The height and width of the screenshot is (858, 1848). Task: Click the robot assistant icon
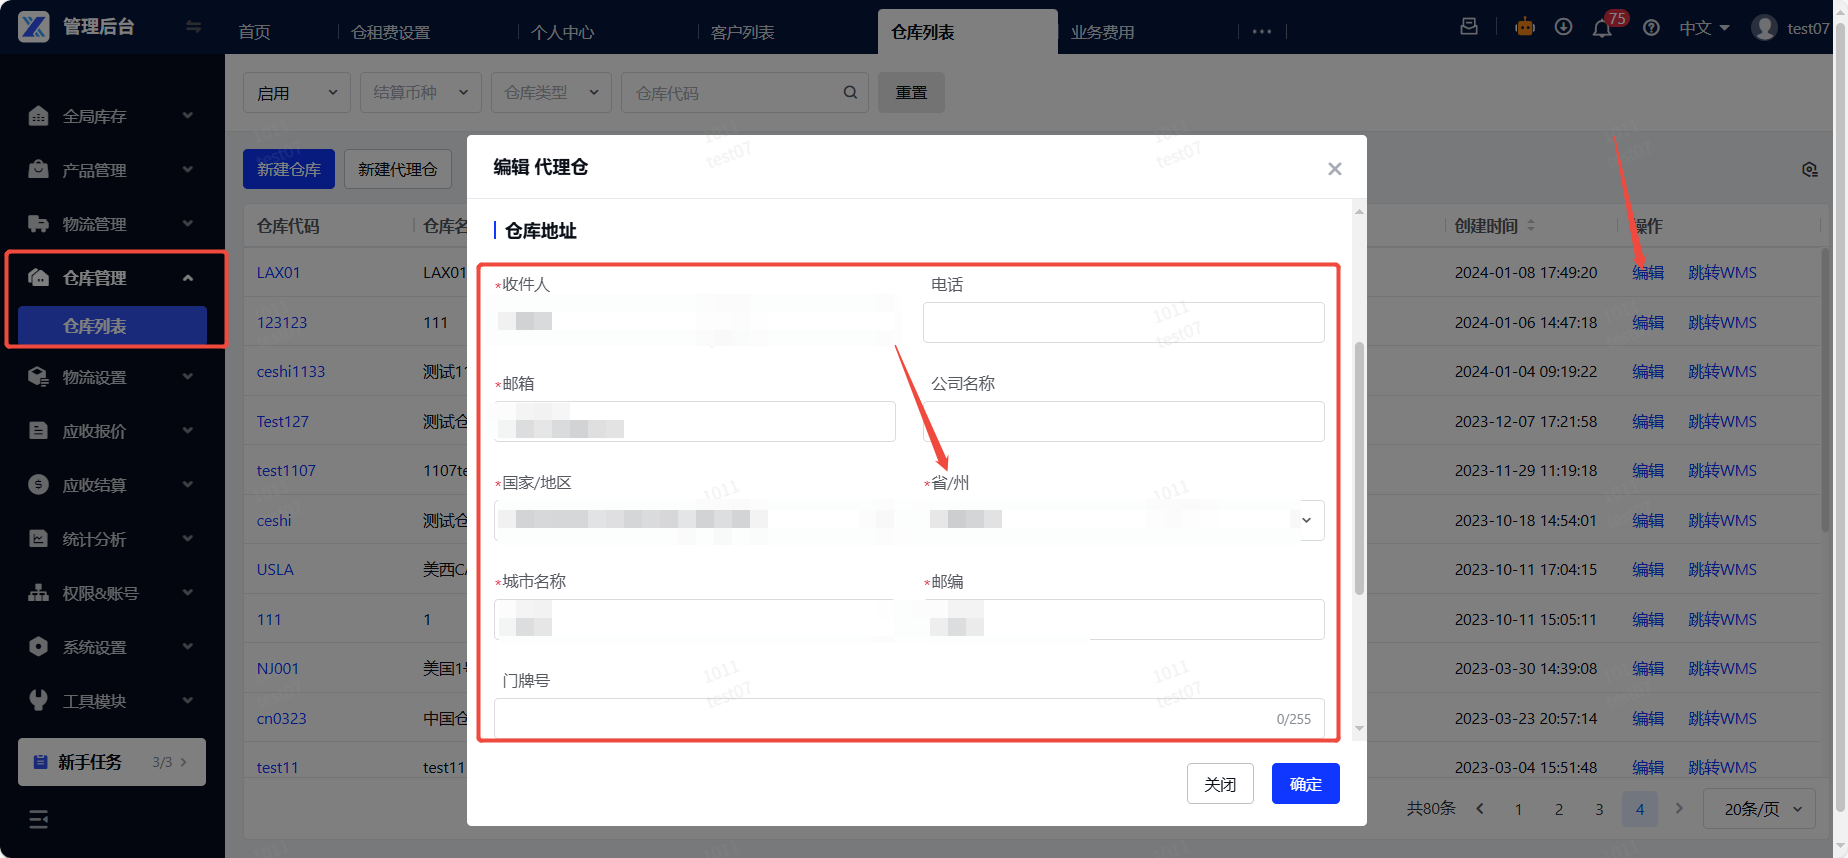point(1525,27)
